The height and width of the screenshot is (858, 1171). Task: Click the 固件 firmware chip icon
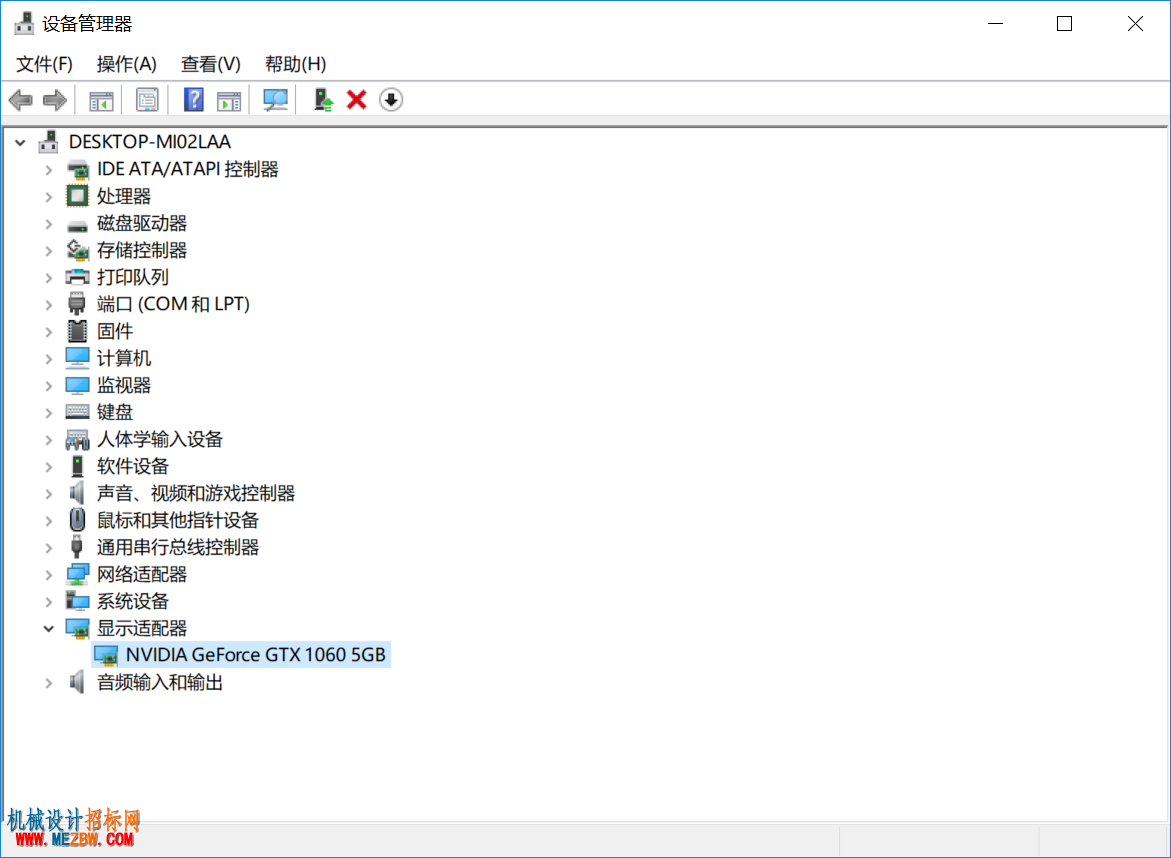coord(77,331)
